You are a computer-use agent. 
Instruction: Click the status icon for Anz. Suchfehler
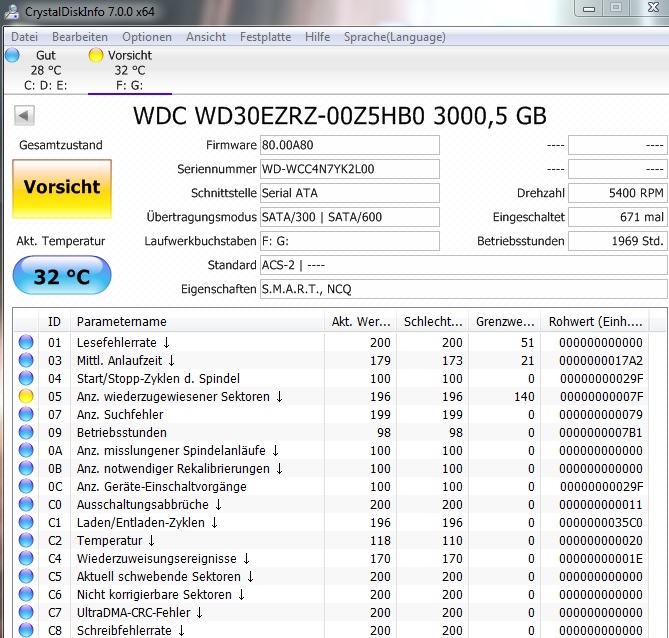coord(26,414)
